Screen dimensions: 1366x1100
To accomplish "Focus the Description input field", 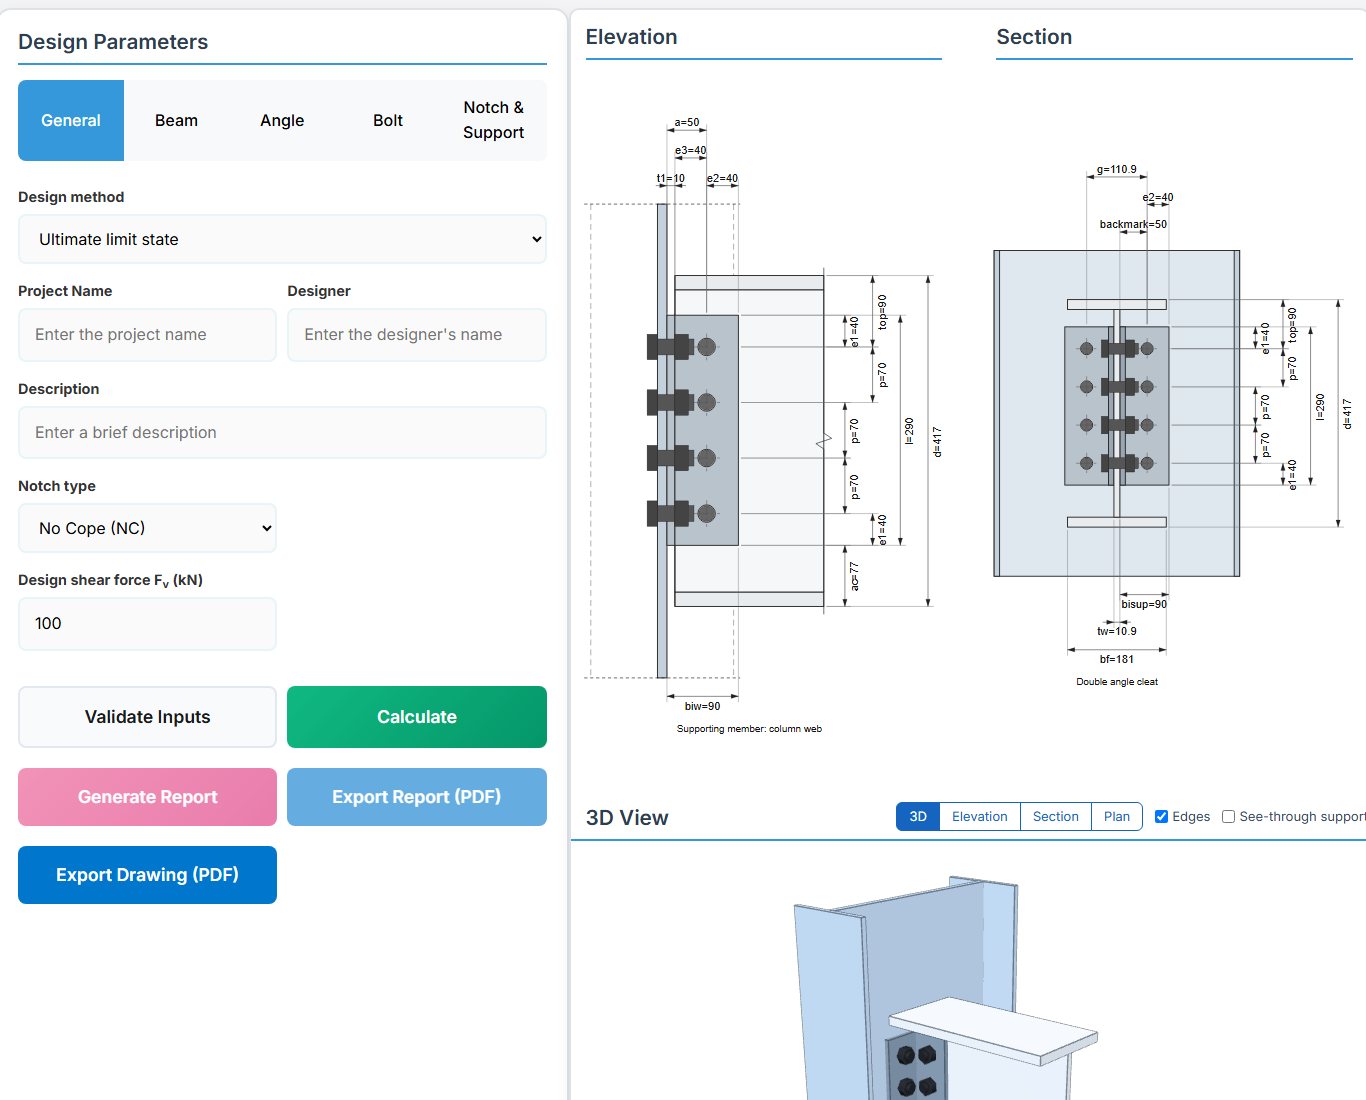I will click(282, 432).
